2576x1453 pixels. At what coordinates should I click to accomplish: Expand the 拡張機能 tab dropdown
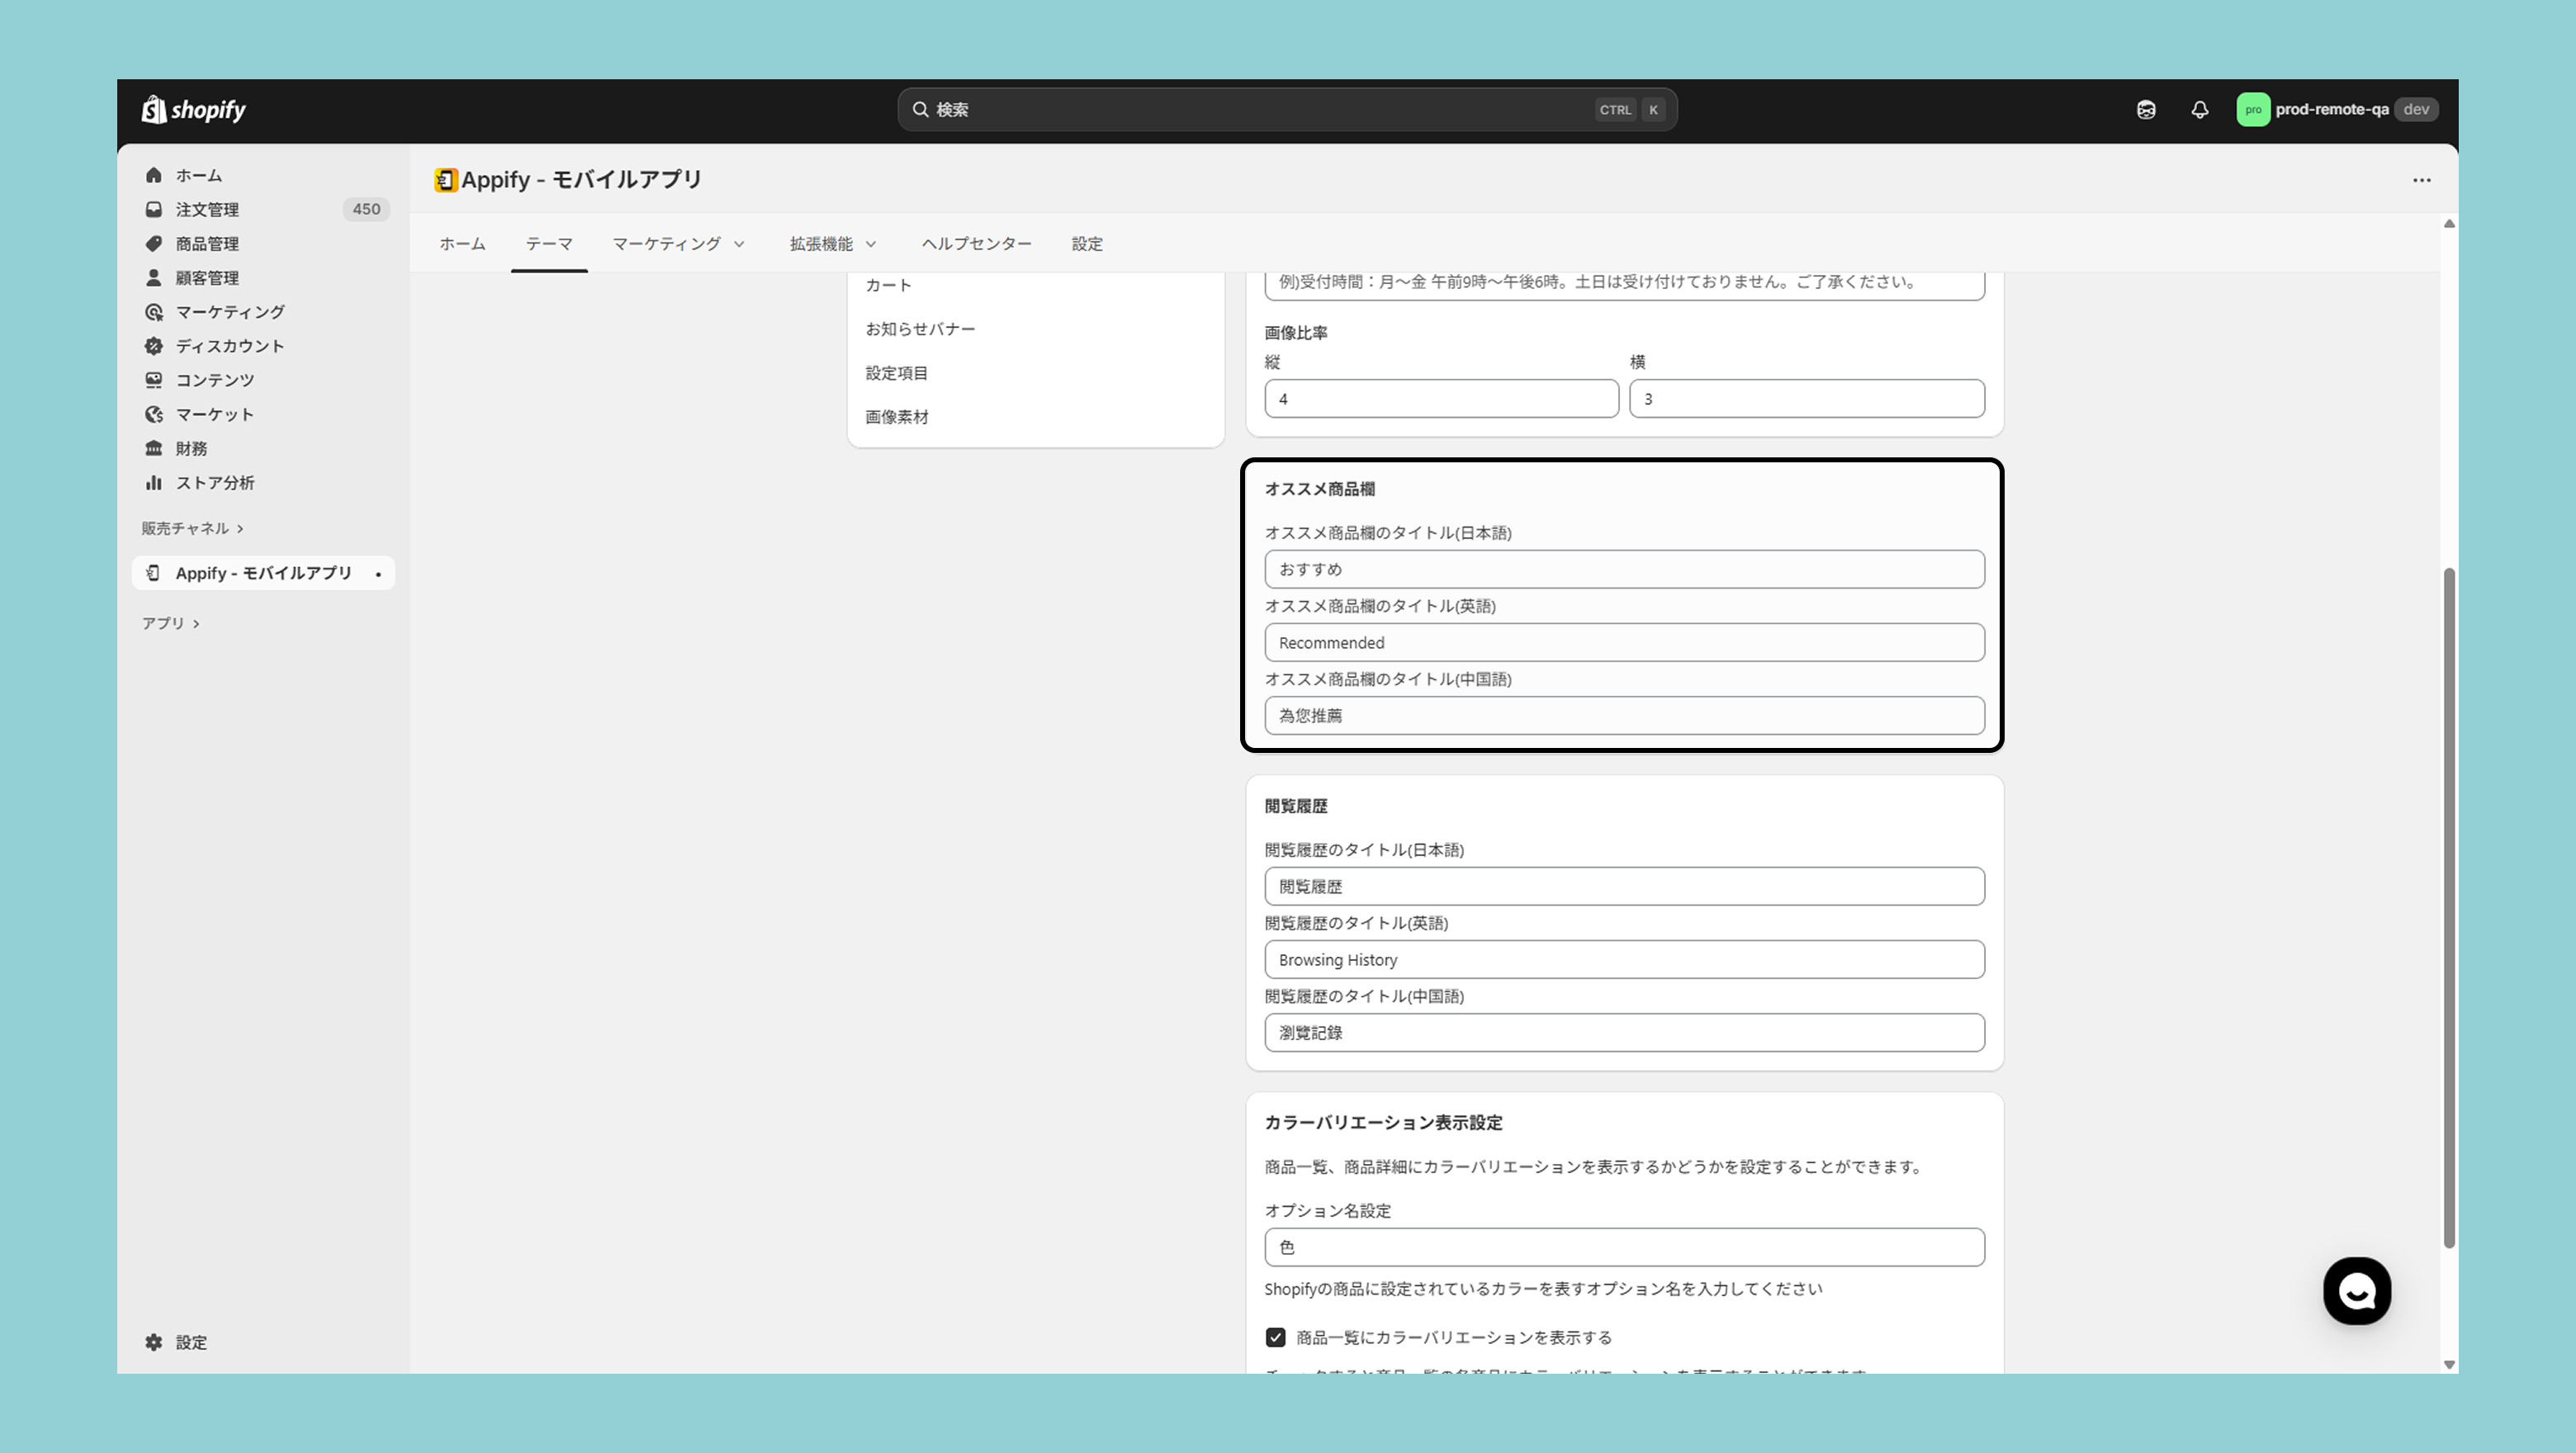coord(833,244)
